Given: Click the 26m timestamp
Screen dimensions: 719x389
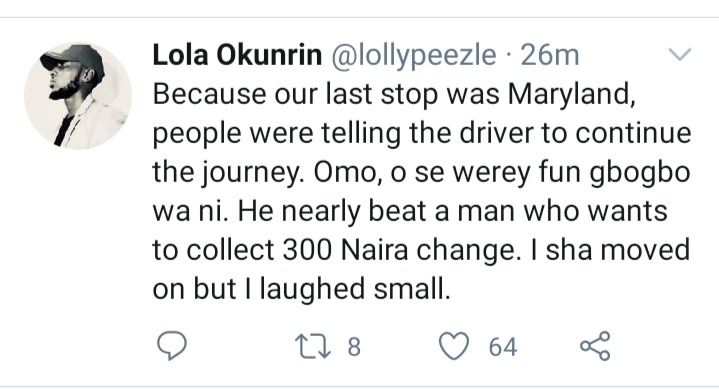Looking at the screenshot, I should pos(550,56).
